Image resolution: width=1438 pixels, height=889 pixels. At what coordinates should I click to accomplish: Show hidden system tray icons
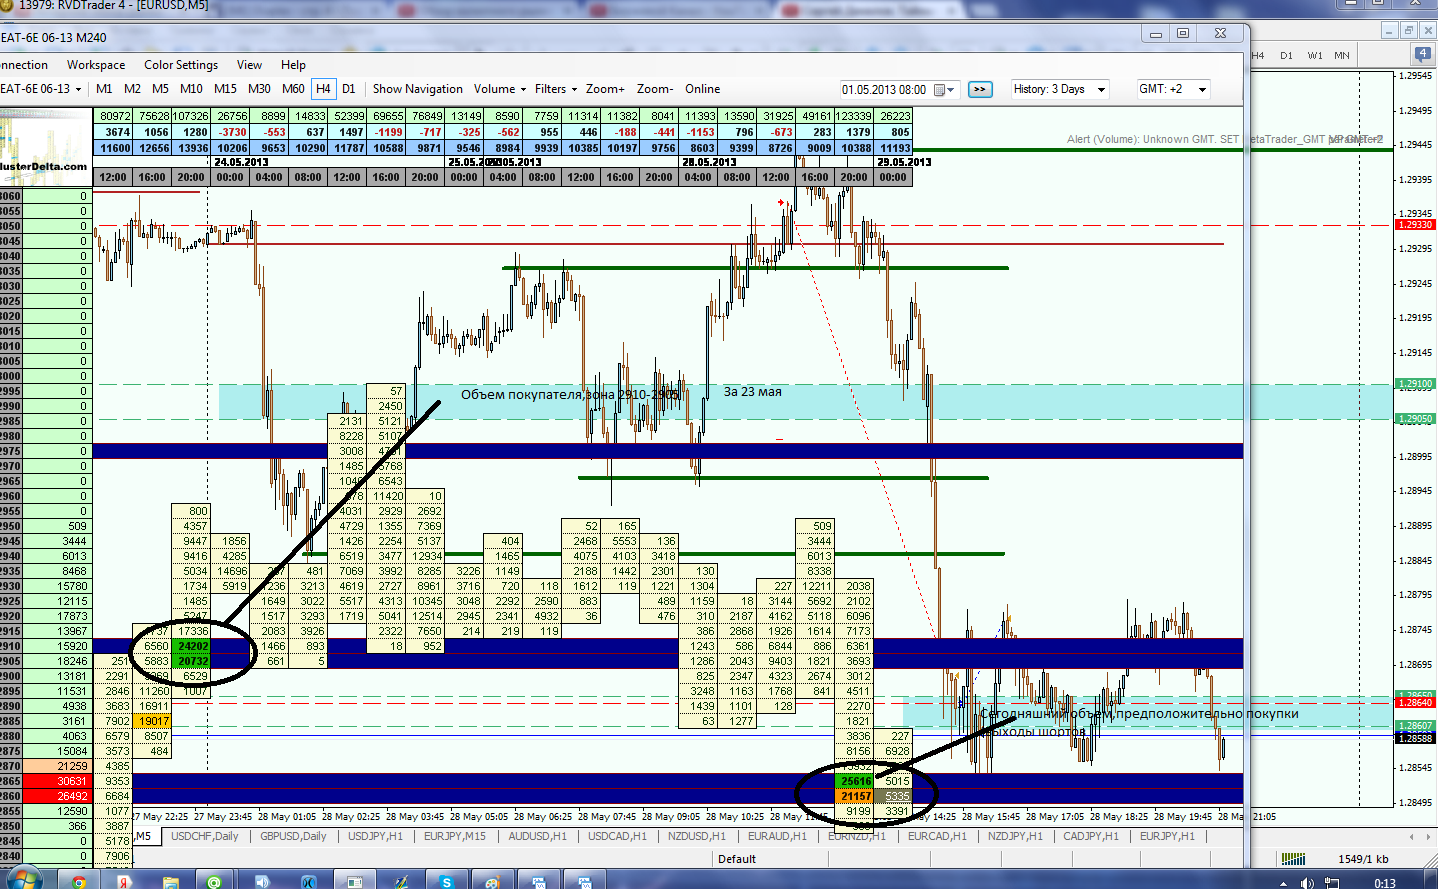tap(1283, 883)
